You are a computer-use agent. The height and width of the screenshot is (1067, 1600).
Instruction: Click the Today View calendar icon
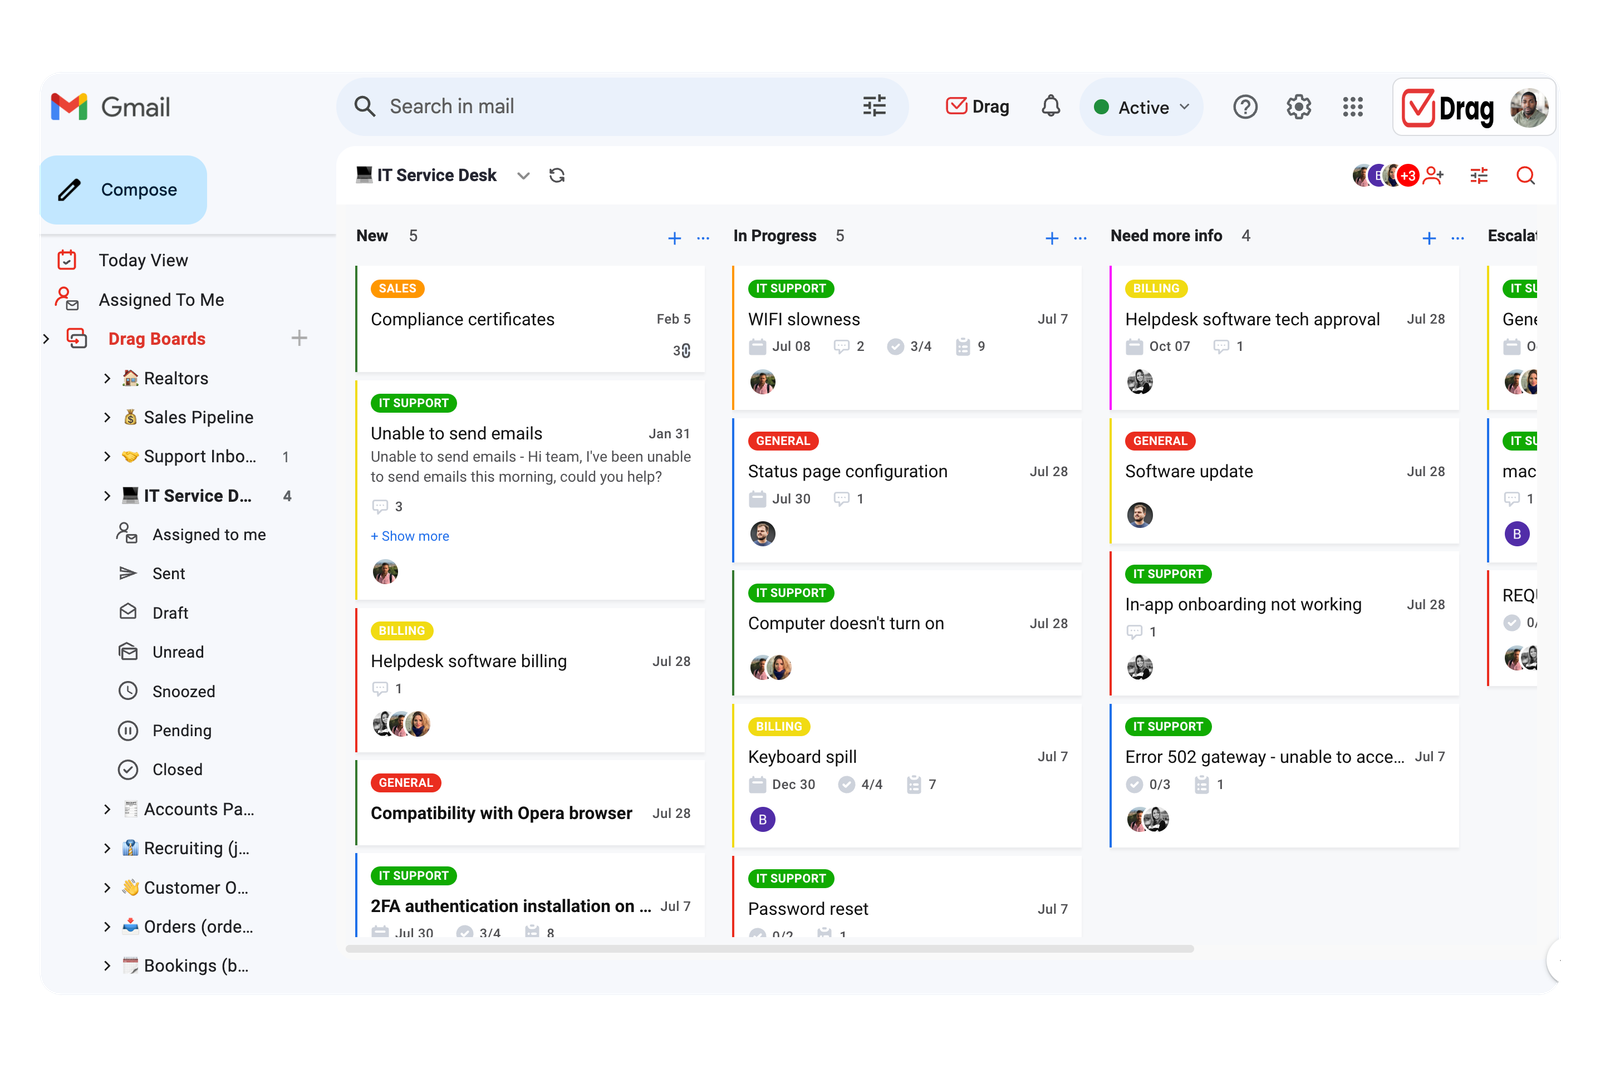pos(67,260)
